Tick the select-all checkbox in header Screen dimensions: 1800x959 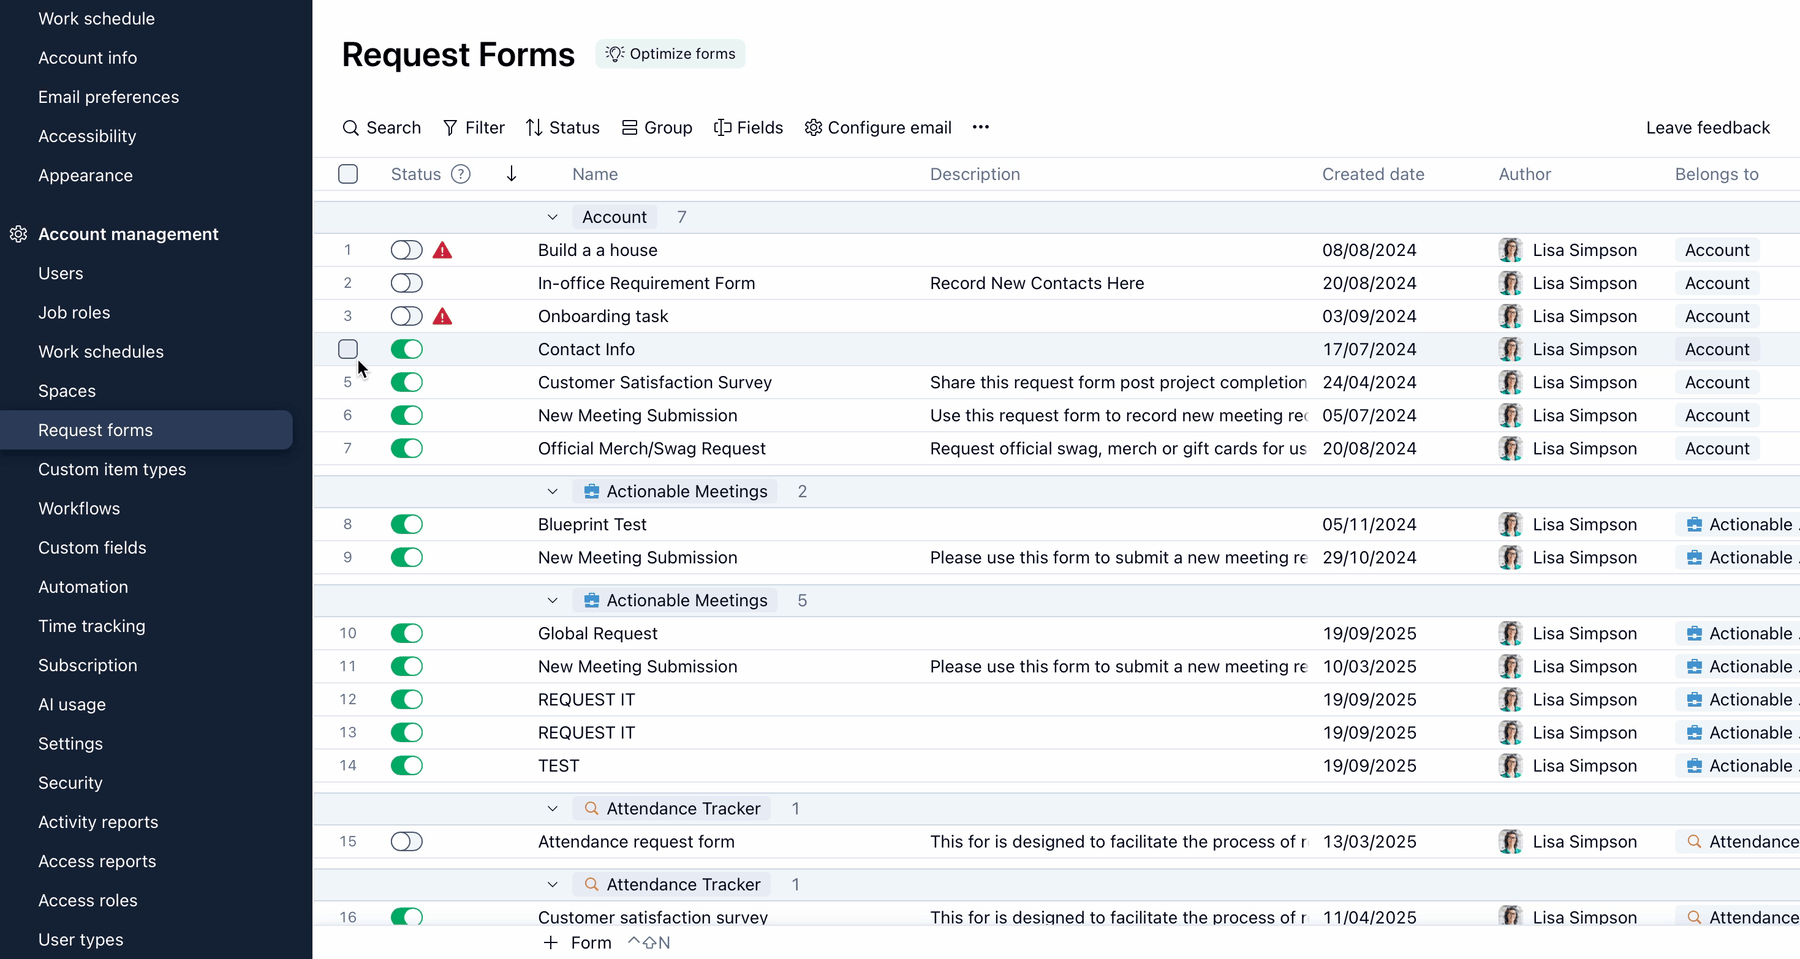point(348,174)
